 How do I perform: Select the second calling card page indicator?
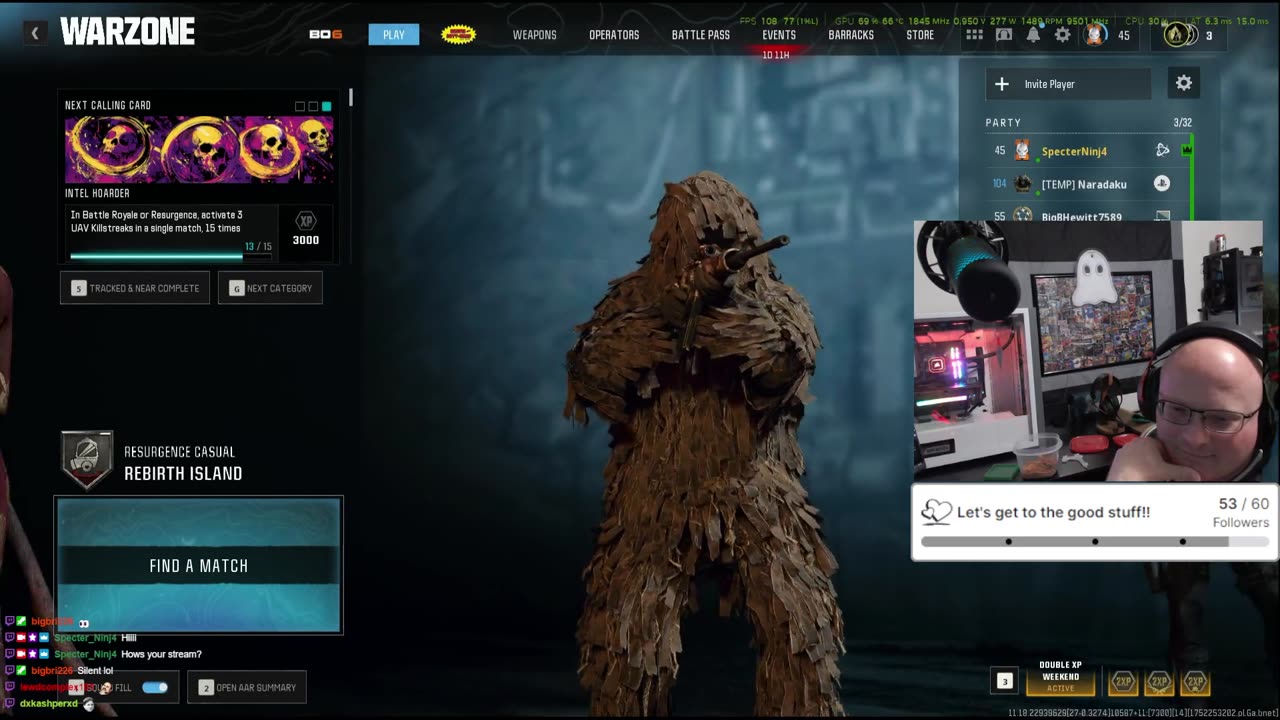tap(313, 106)
